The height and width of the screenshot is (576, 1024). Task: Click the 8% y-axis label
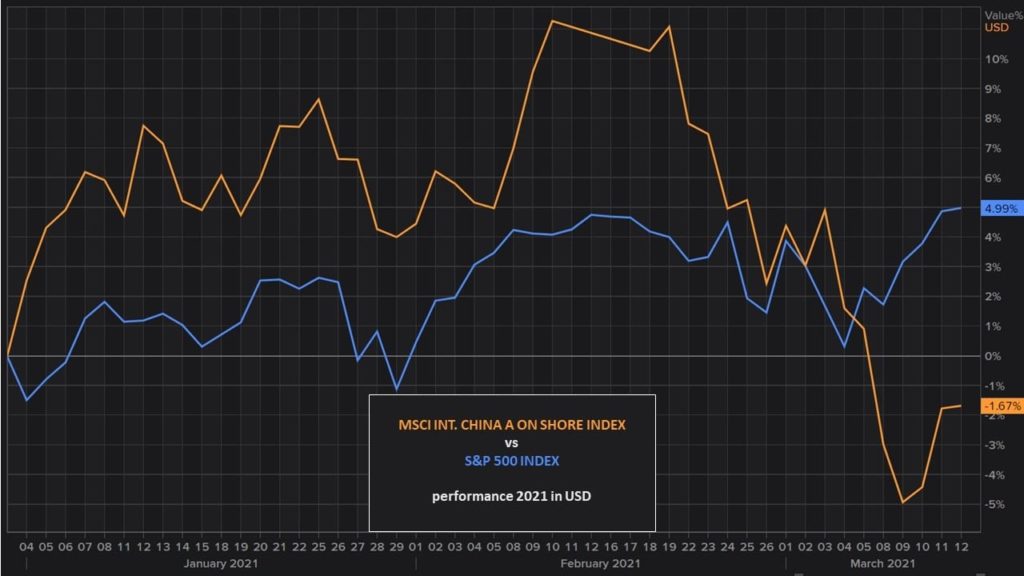(x=993, y=118)
